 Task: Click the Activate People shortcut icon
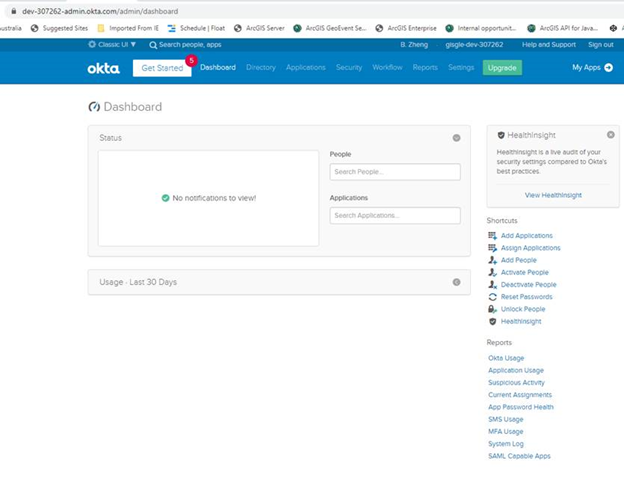pos(492,273)
